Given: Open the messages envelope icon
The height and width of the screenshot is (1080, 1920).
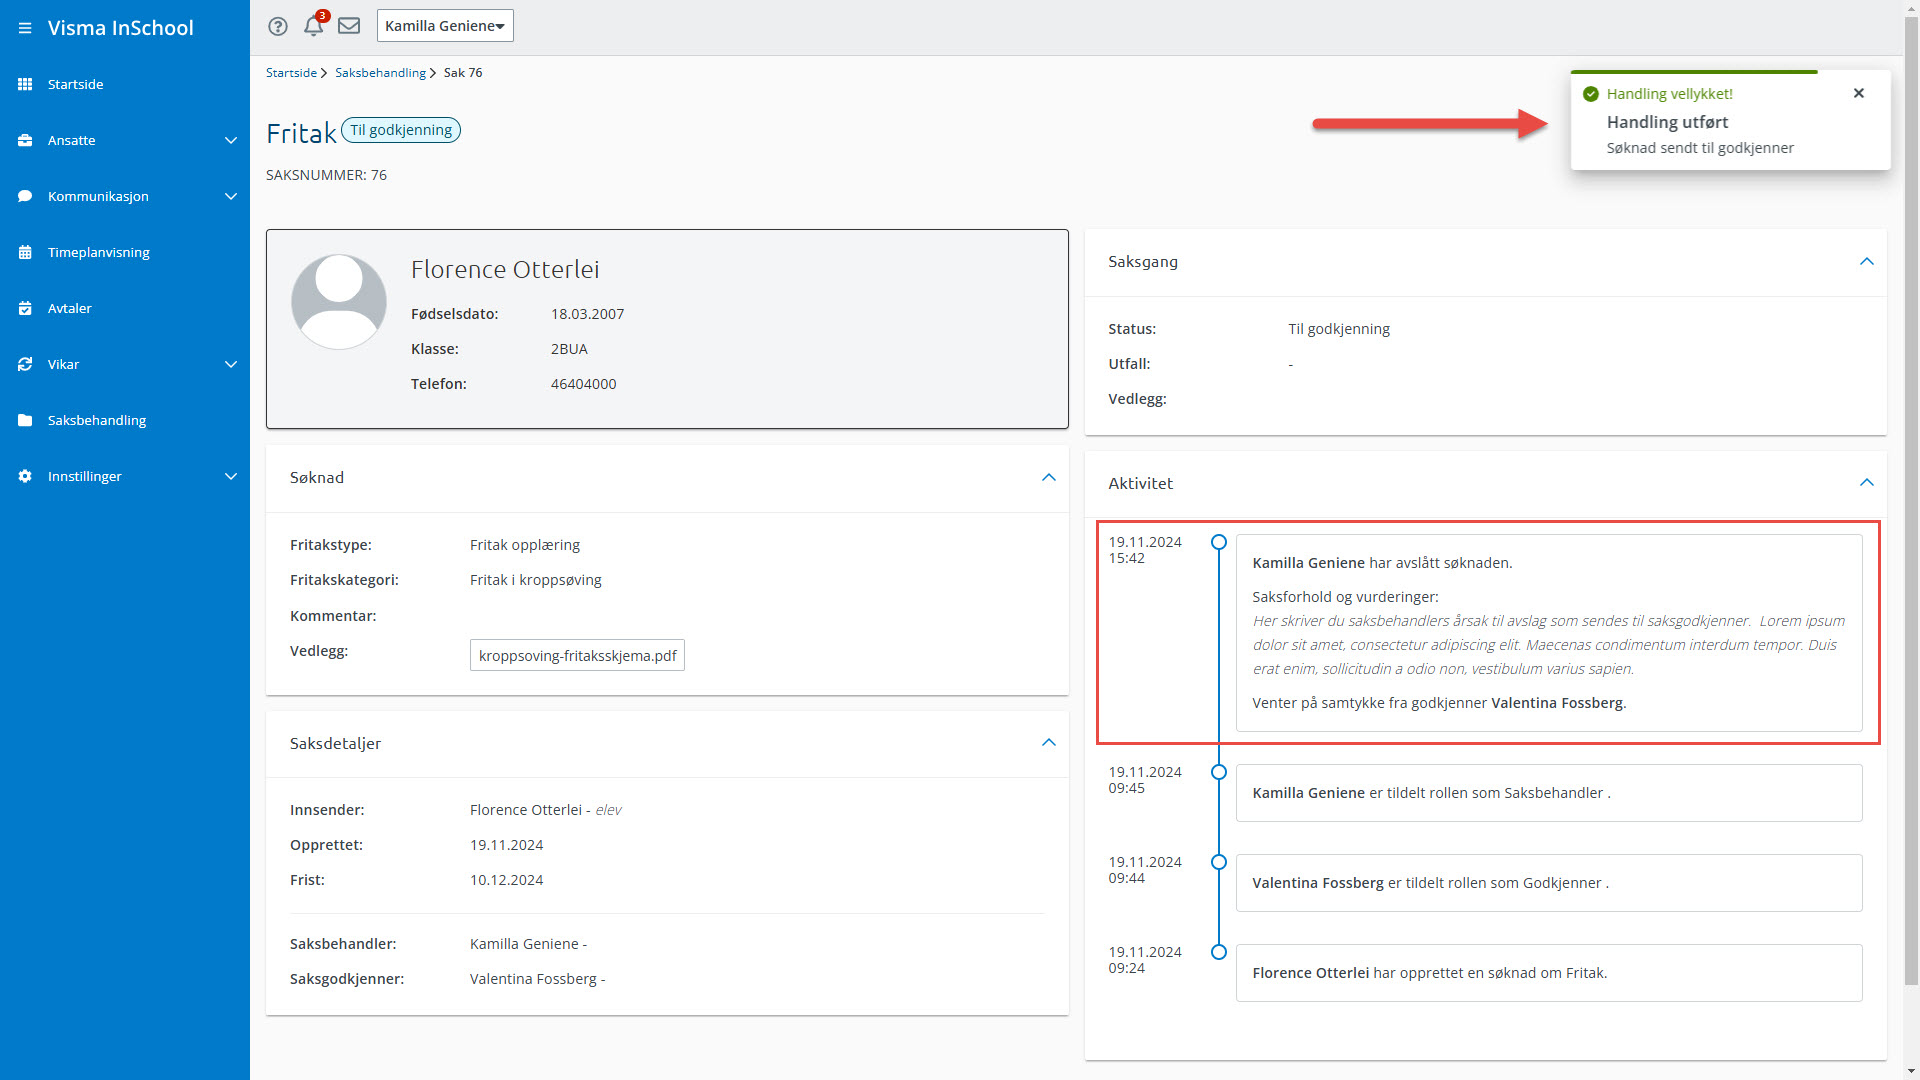Looking at the screenshot, I should [x=349, y=26].
